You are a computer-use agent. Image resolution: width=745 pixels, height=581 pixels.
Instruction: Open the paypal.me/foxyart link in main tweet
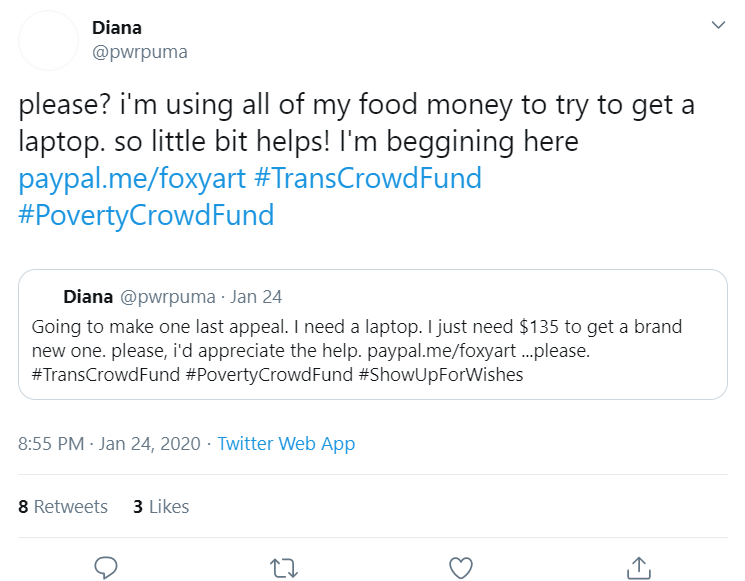[x=132, y=179]
